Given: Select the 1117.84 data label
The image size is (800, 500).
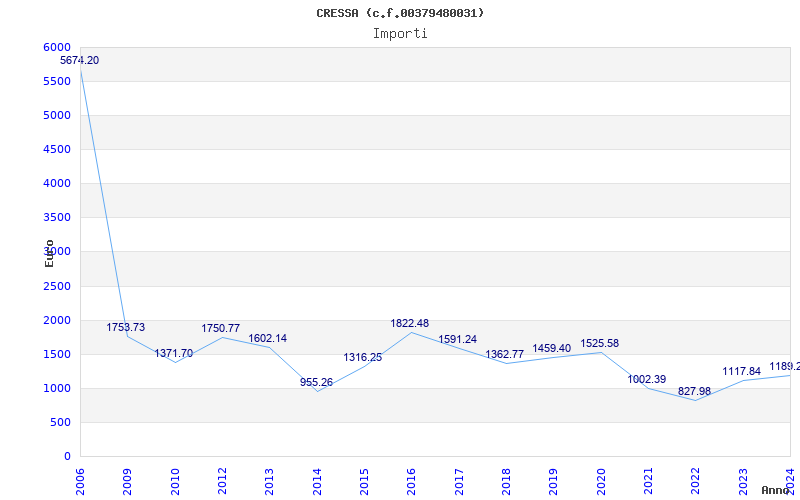Looking at the screenshot, I should point(741,372).
